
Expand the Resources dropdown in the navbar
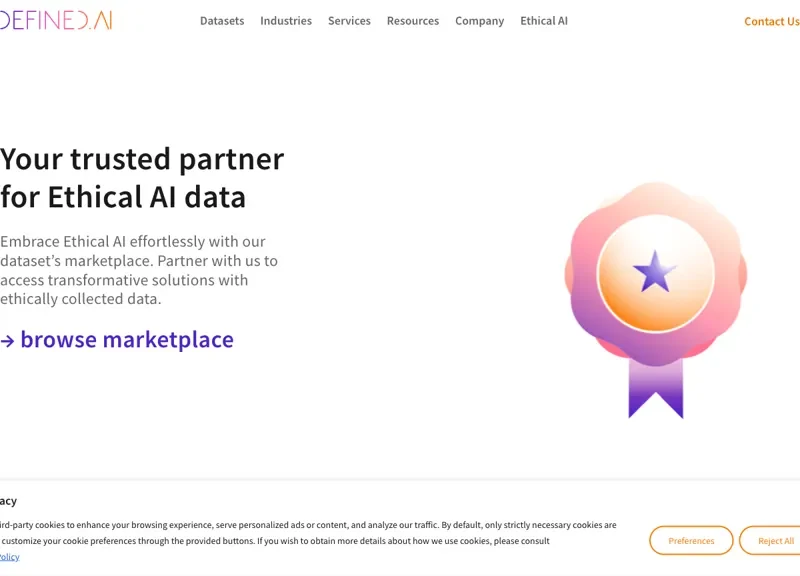coord(412,20)
